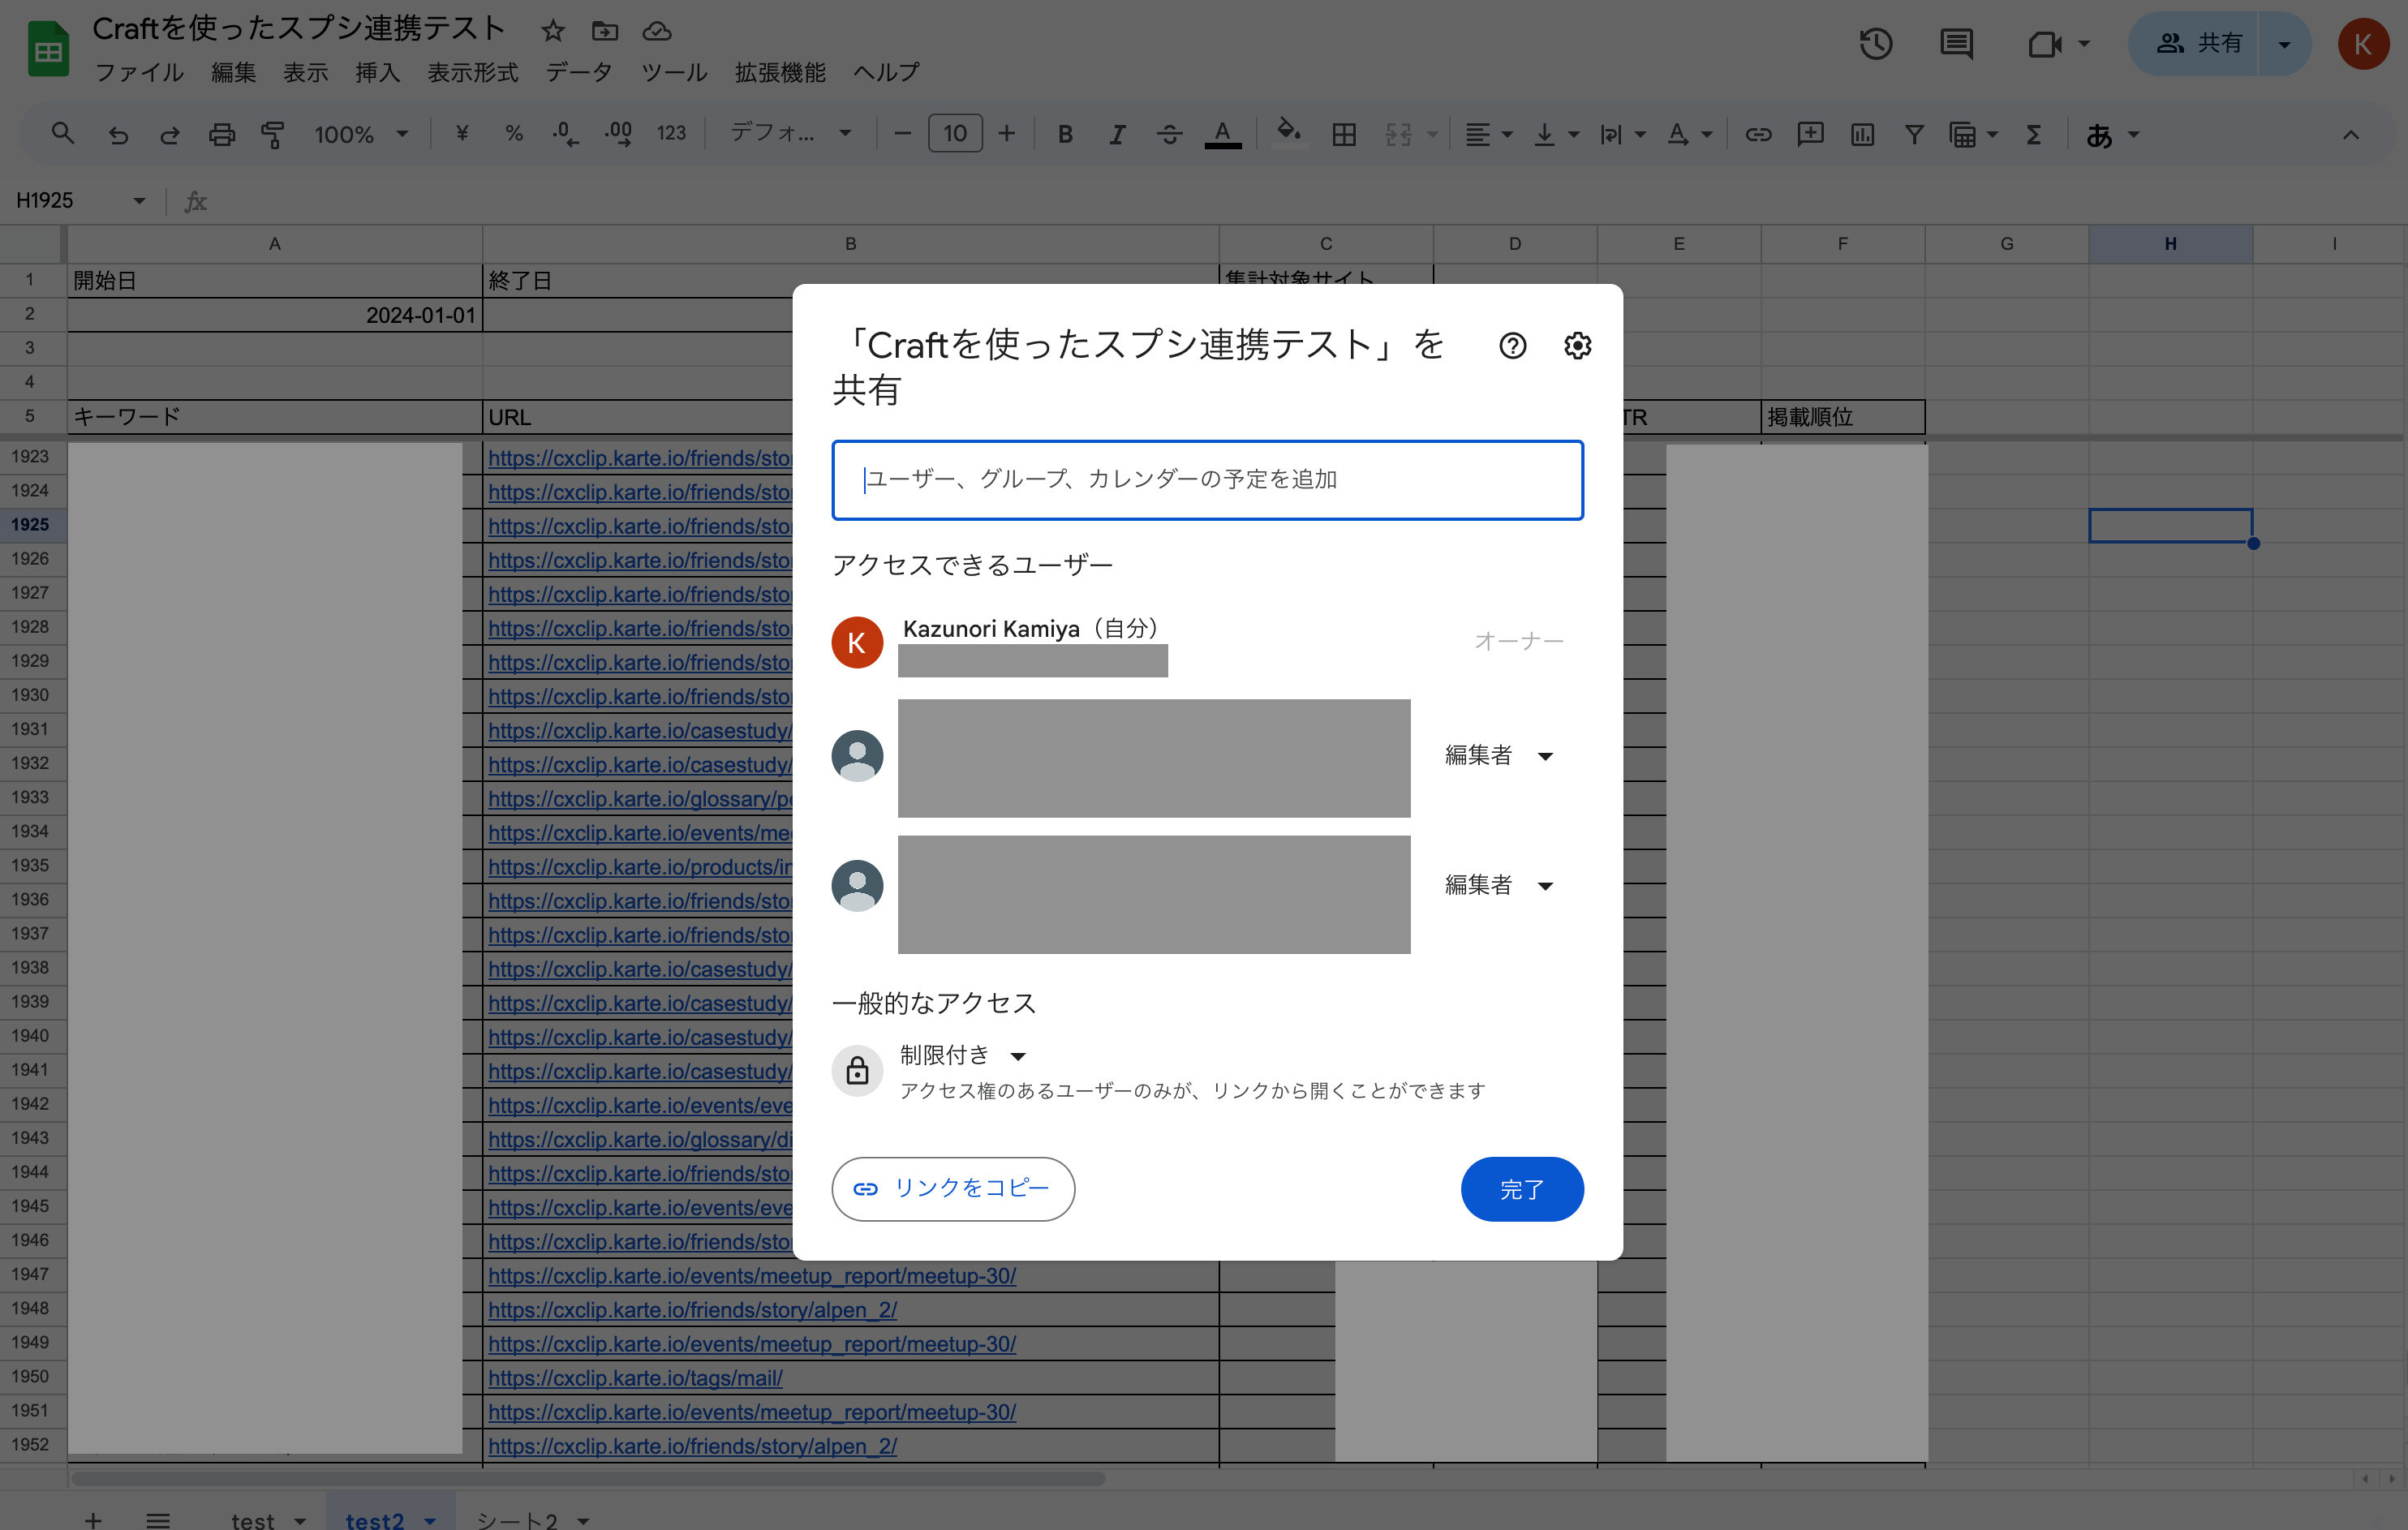The width and height of the screenshot is (2408, 1530).
Task: Decrease decimal places
Action: point(565,134)
